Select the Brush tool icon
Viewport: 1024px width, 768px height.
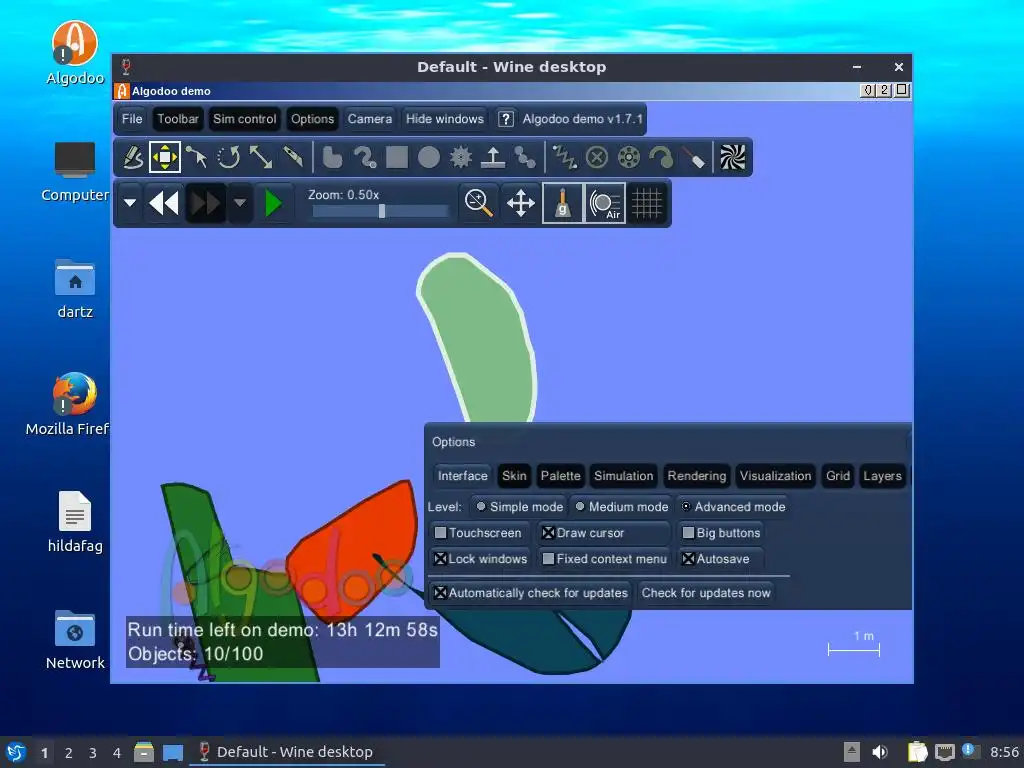click(364, 157)
